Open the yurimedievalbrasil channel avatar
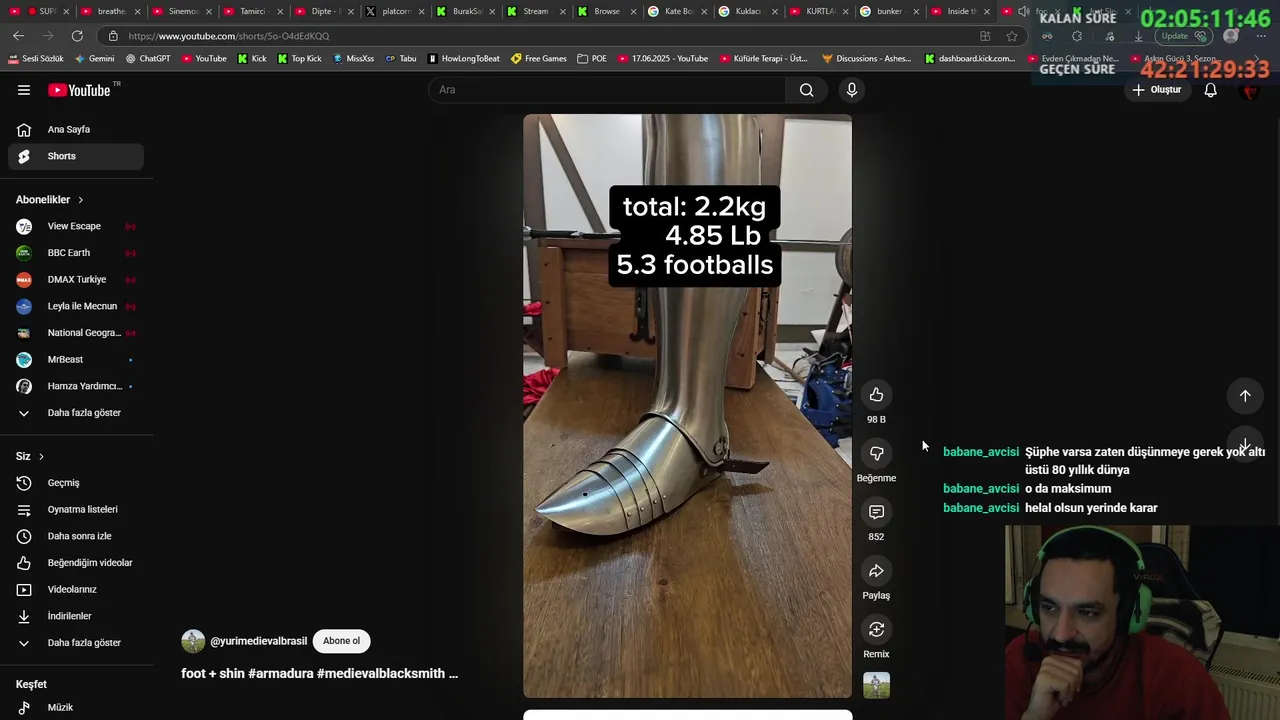Image resolution: width=1280 pixels, height=720 pixels. pos(193,641)
